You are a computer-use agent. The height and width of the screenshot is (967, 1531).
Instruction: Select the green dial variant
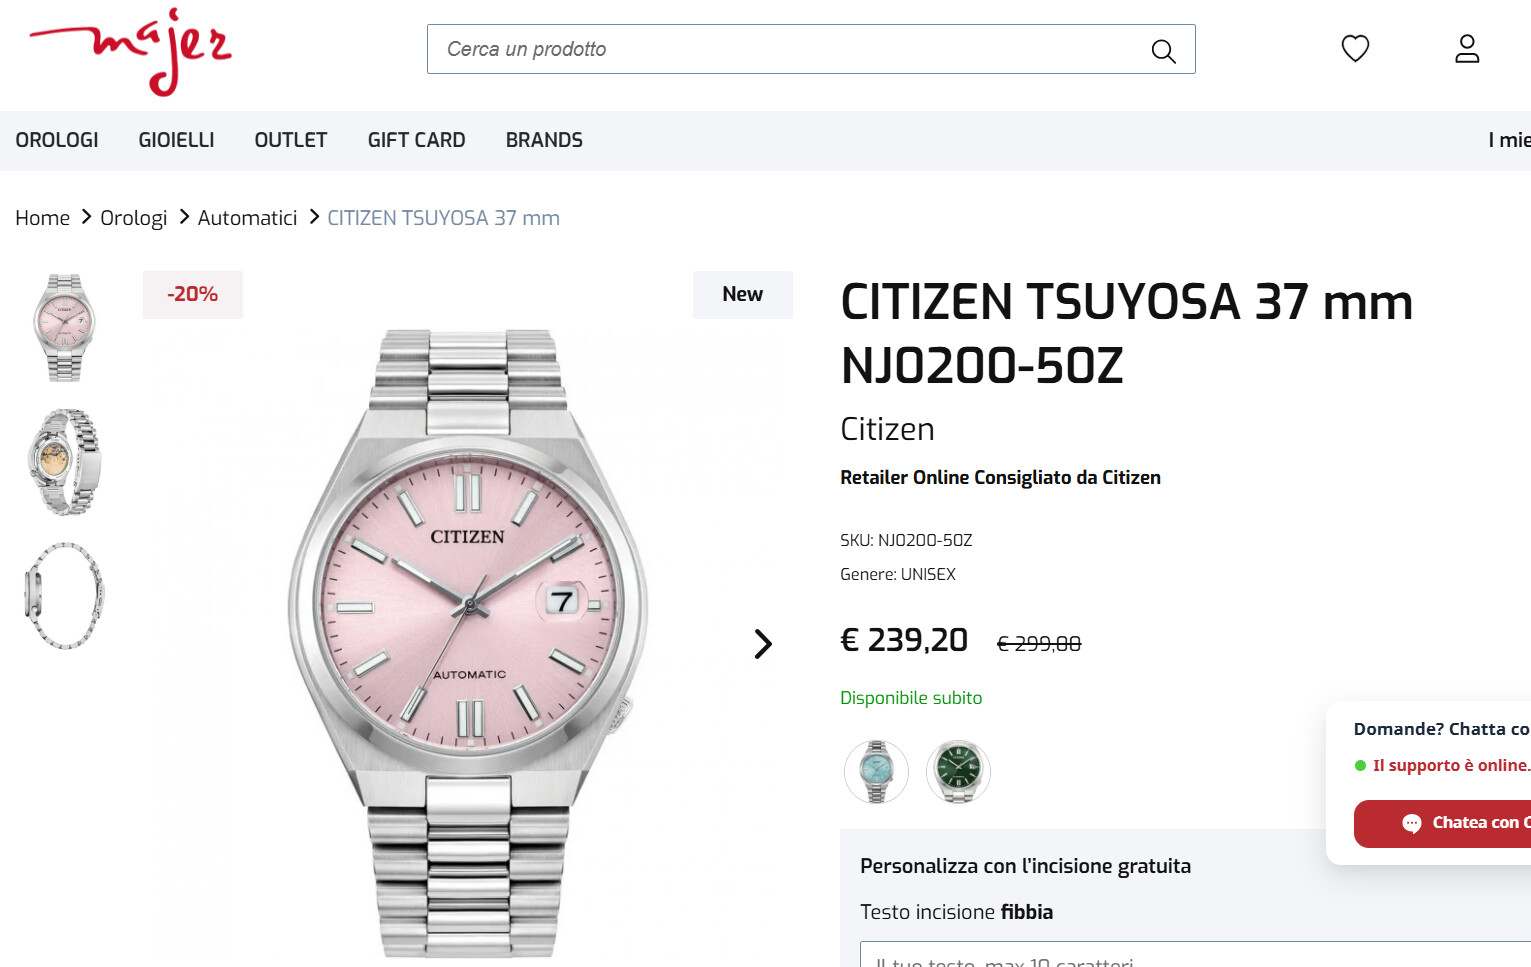pos(958,771)
